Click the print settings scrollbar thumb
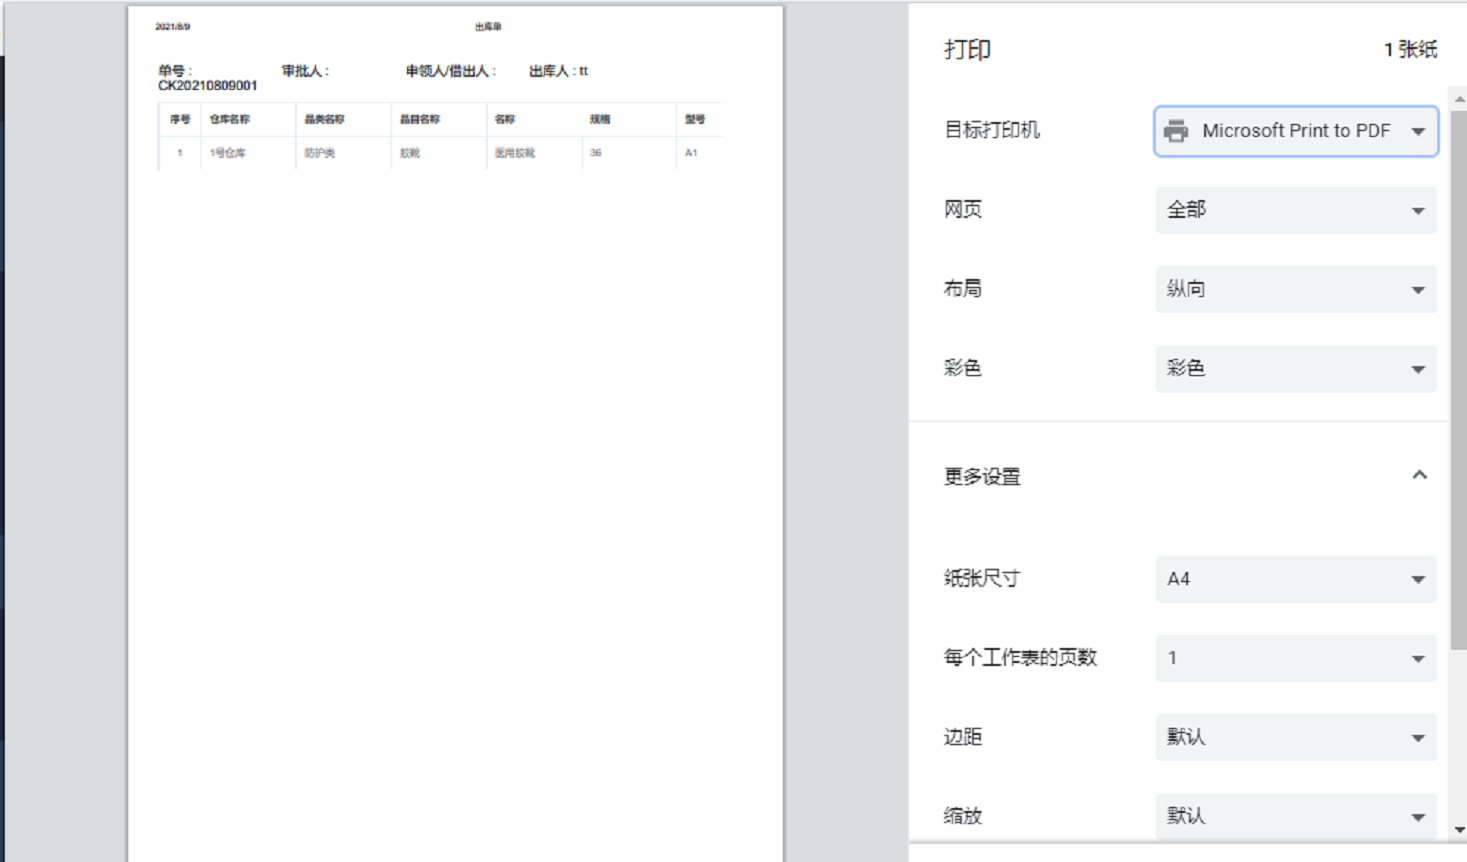Screen dimensions: 1467x862 [x=1459, y=380]
